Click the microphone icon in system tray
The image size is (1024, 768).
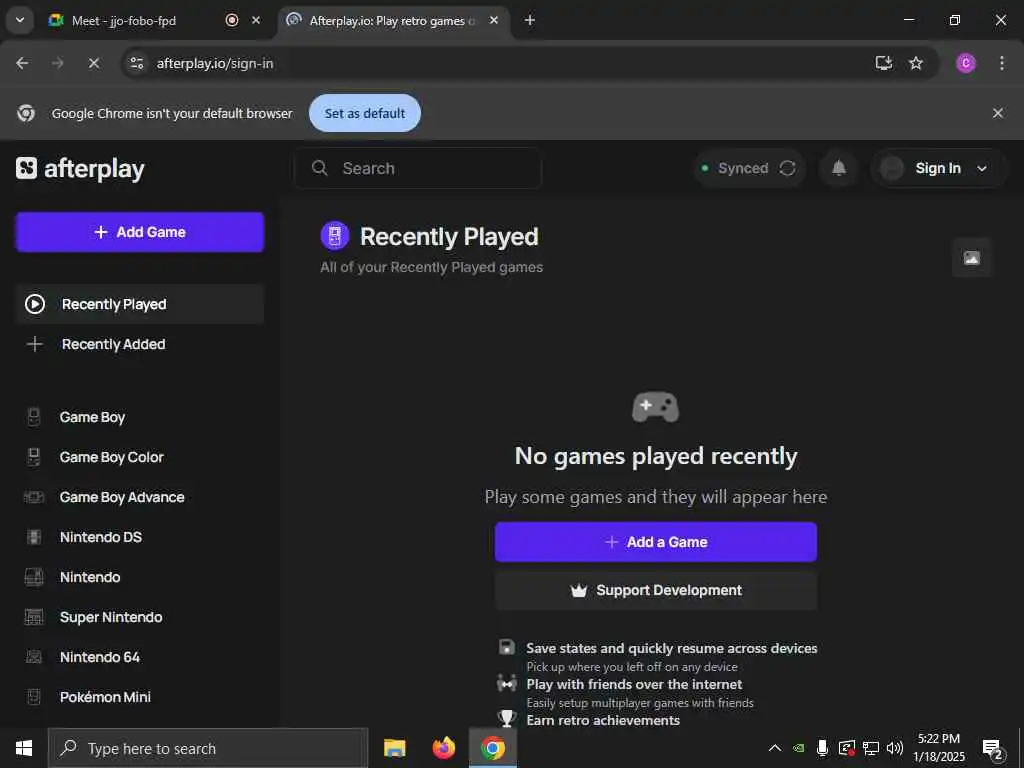[822, 748]
